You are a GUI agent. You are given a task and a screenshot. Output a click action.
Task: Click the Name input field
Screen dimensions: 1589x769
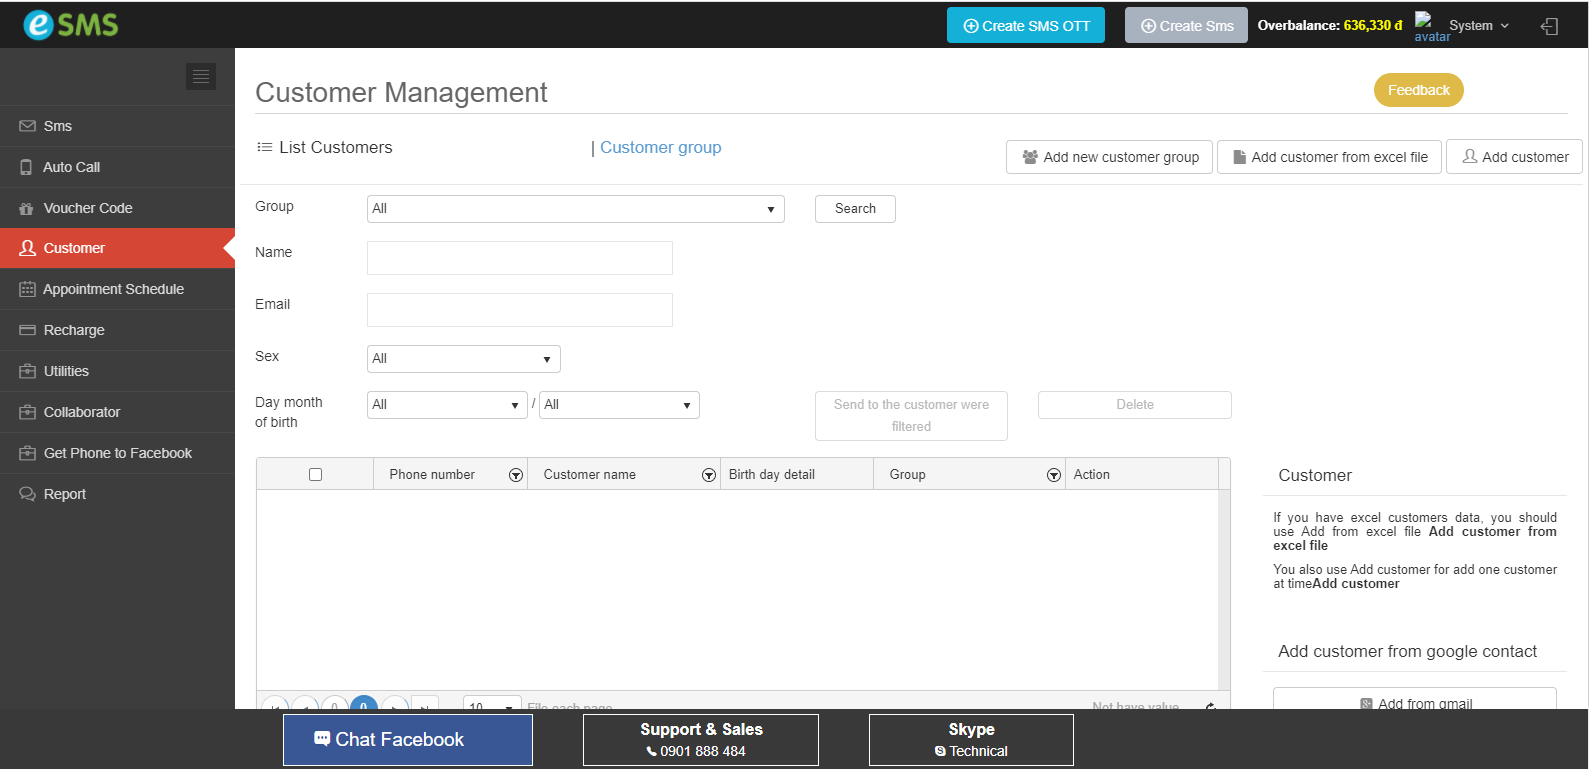pyautogui.click(x=519, y=258)
